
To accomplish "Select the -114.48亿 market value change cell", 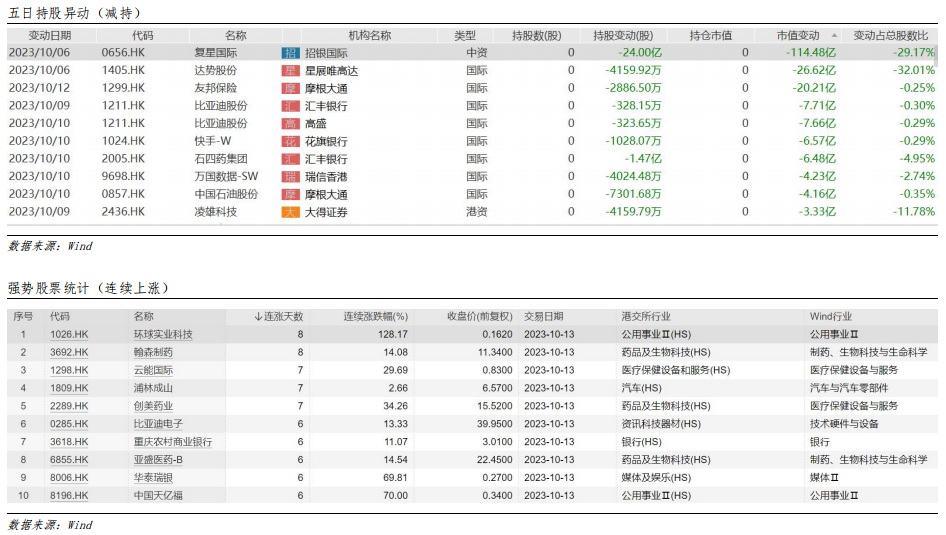I will coord(810,53).
